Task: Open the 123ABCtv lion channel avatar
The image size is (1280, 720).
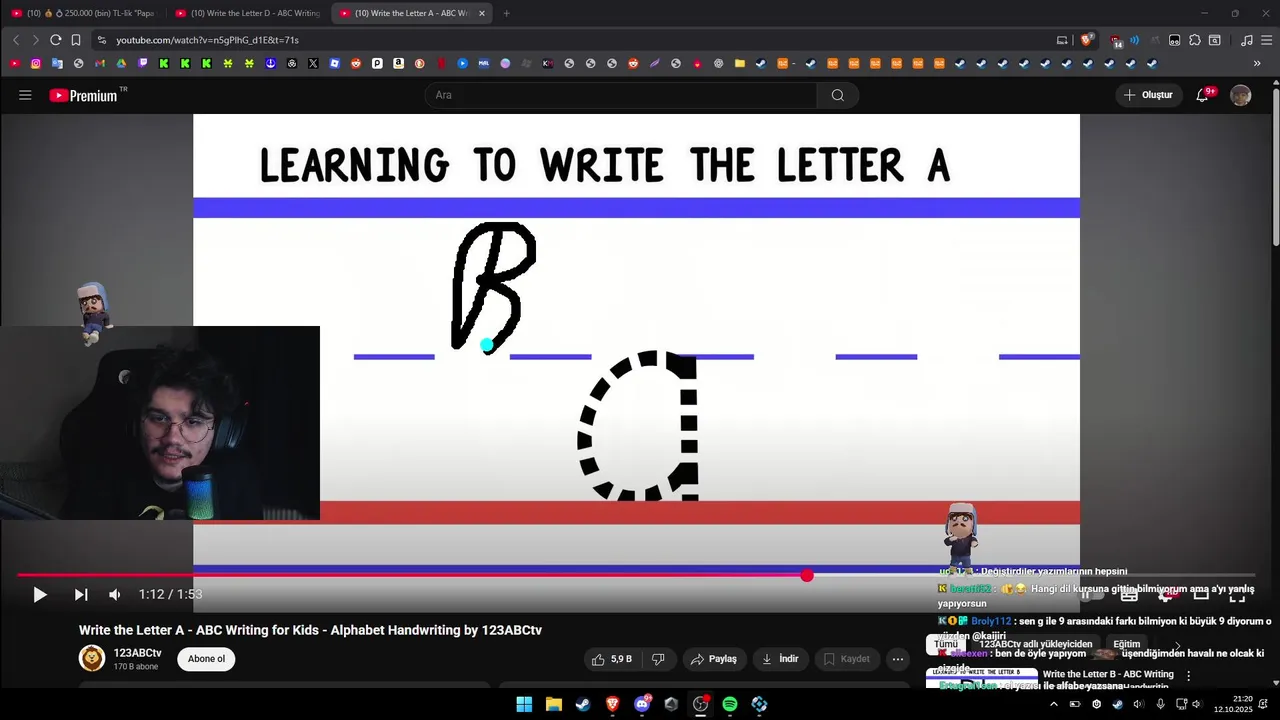Action: click(x=92, y=658)
